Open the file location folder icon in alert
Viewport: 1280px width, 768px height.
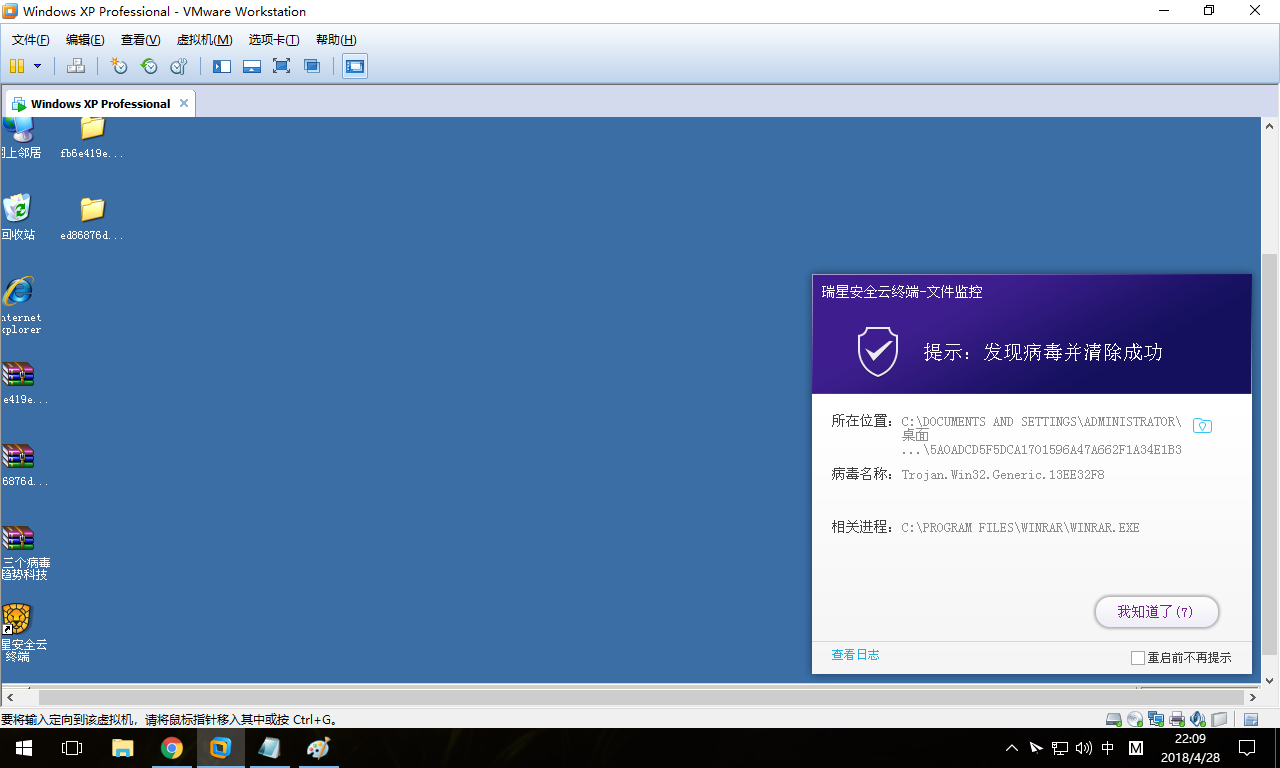(1202, 426)
